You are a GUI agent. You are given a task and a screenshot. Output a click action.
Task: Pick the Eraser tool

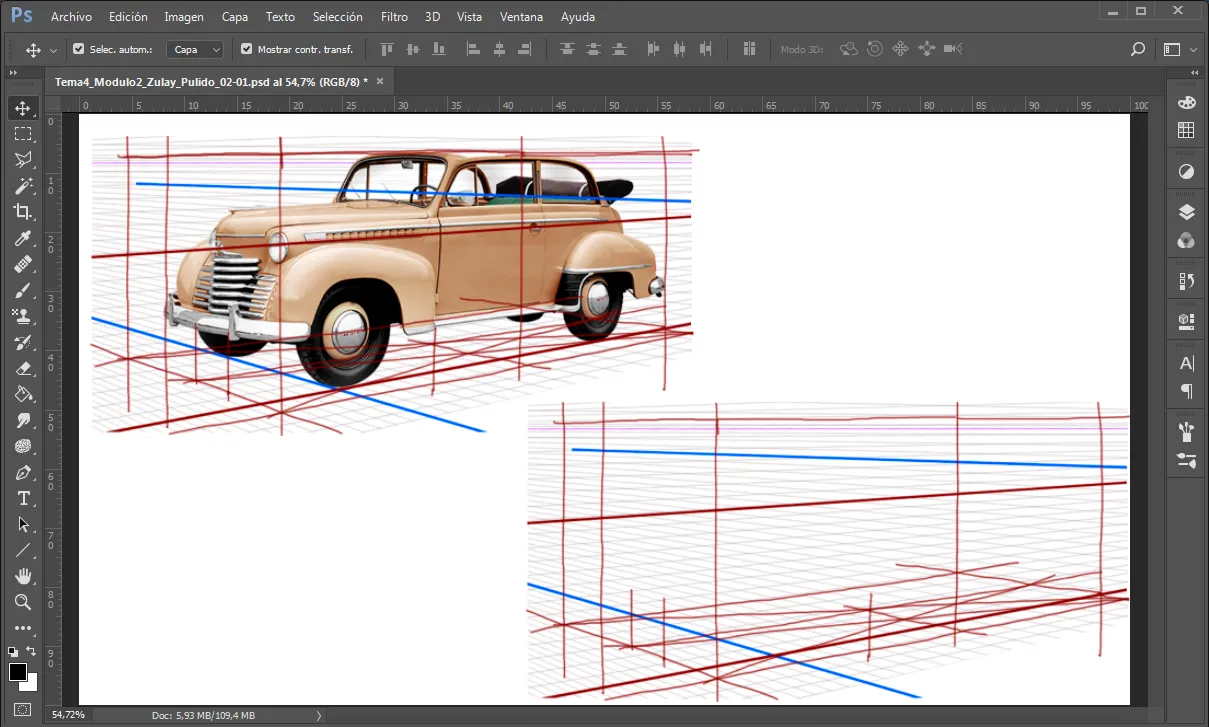[23, 368]
